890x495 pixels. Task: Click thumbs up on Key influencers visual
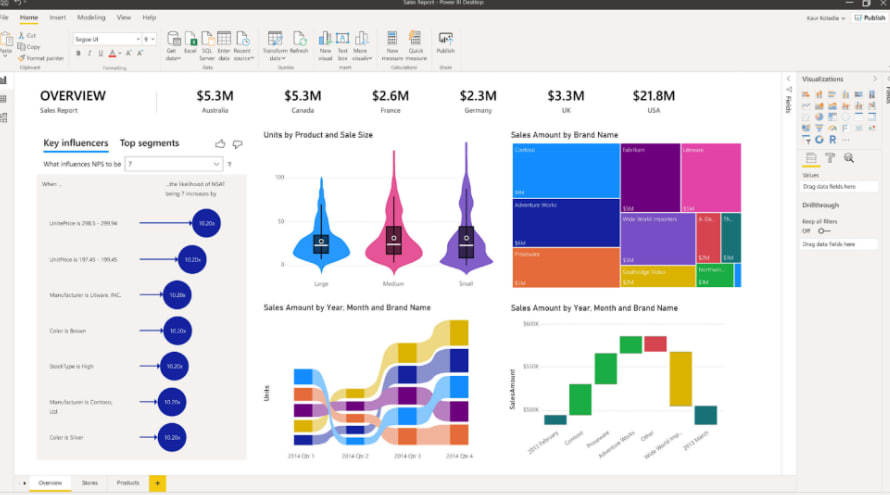221,144
